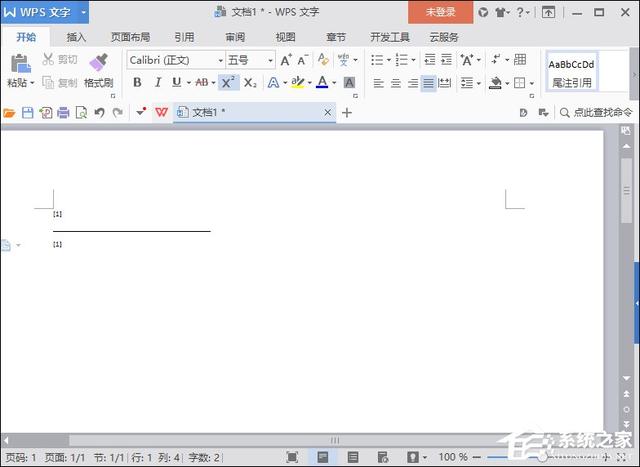Toggle Superscript X² button
Viewport: 640px width, 467px height.
228,83
